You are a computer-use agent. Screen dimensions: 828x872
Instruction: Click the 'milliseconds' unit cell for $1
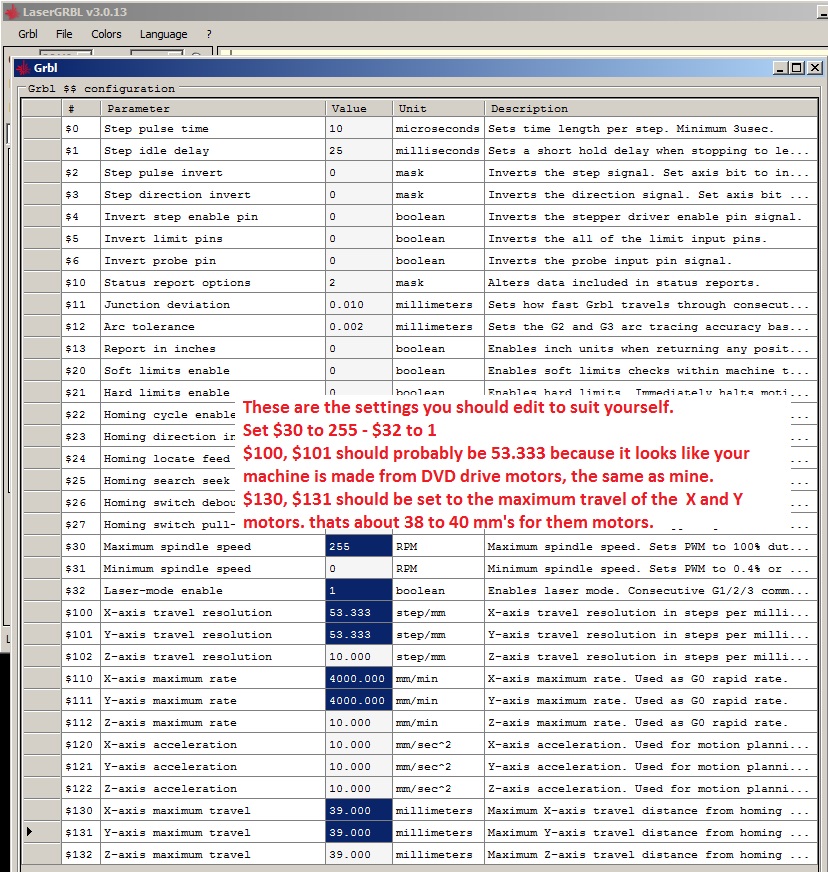pyautogui.click(x=438, y=151)
